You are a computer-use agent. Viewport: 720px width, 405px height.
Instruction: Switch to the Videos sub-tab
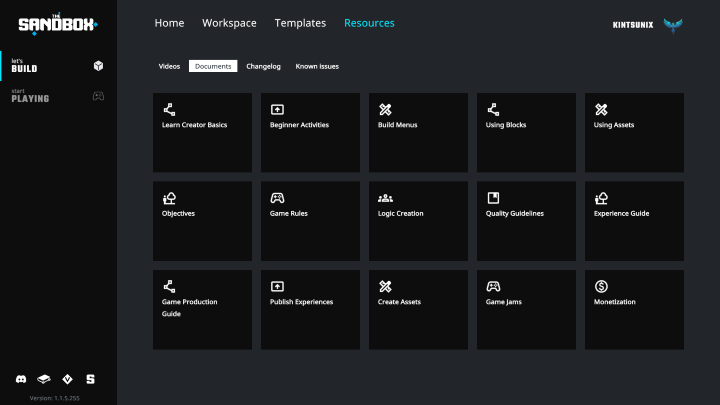pyautogui.click(x=169, y=66)
